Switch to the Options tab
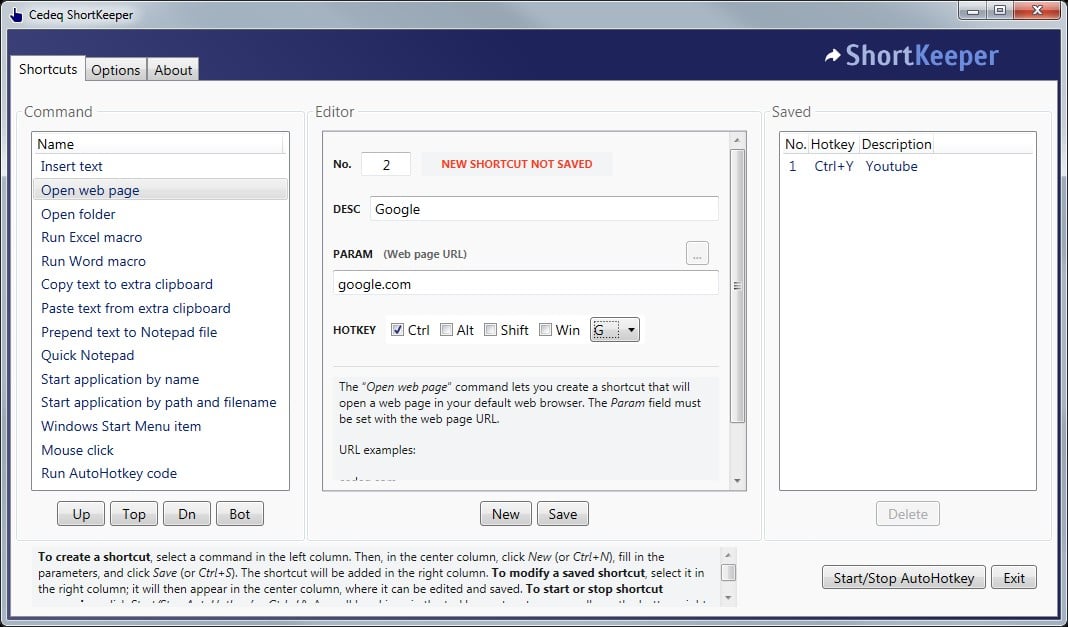This screenshot has width=1068, height=627. coord(116,69)
